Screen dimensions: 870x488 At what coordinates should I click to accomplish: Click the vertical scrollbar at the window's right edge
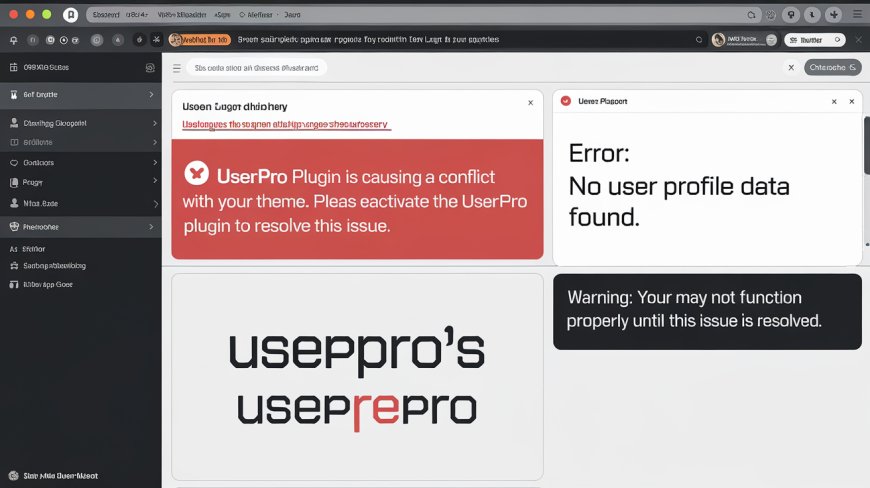[867, 145]
